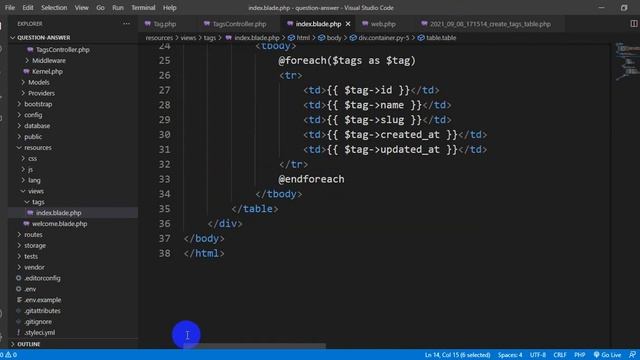Collapse the tags folder
This screenshot has height=360, width=640.
[x=38, y=202]
